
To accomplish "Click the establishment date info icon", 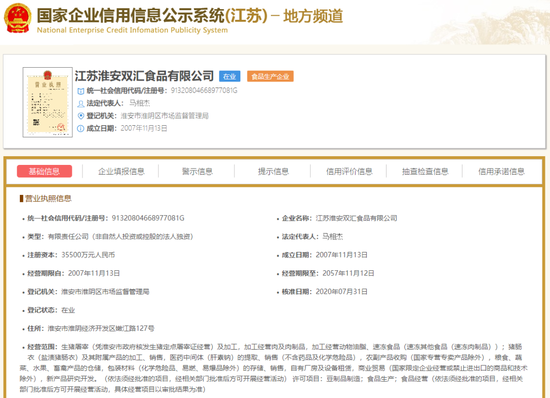I will (x=81, y=128).
